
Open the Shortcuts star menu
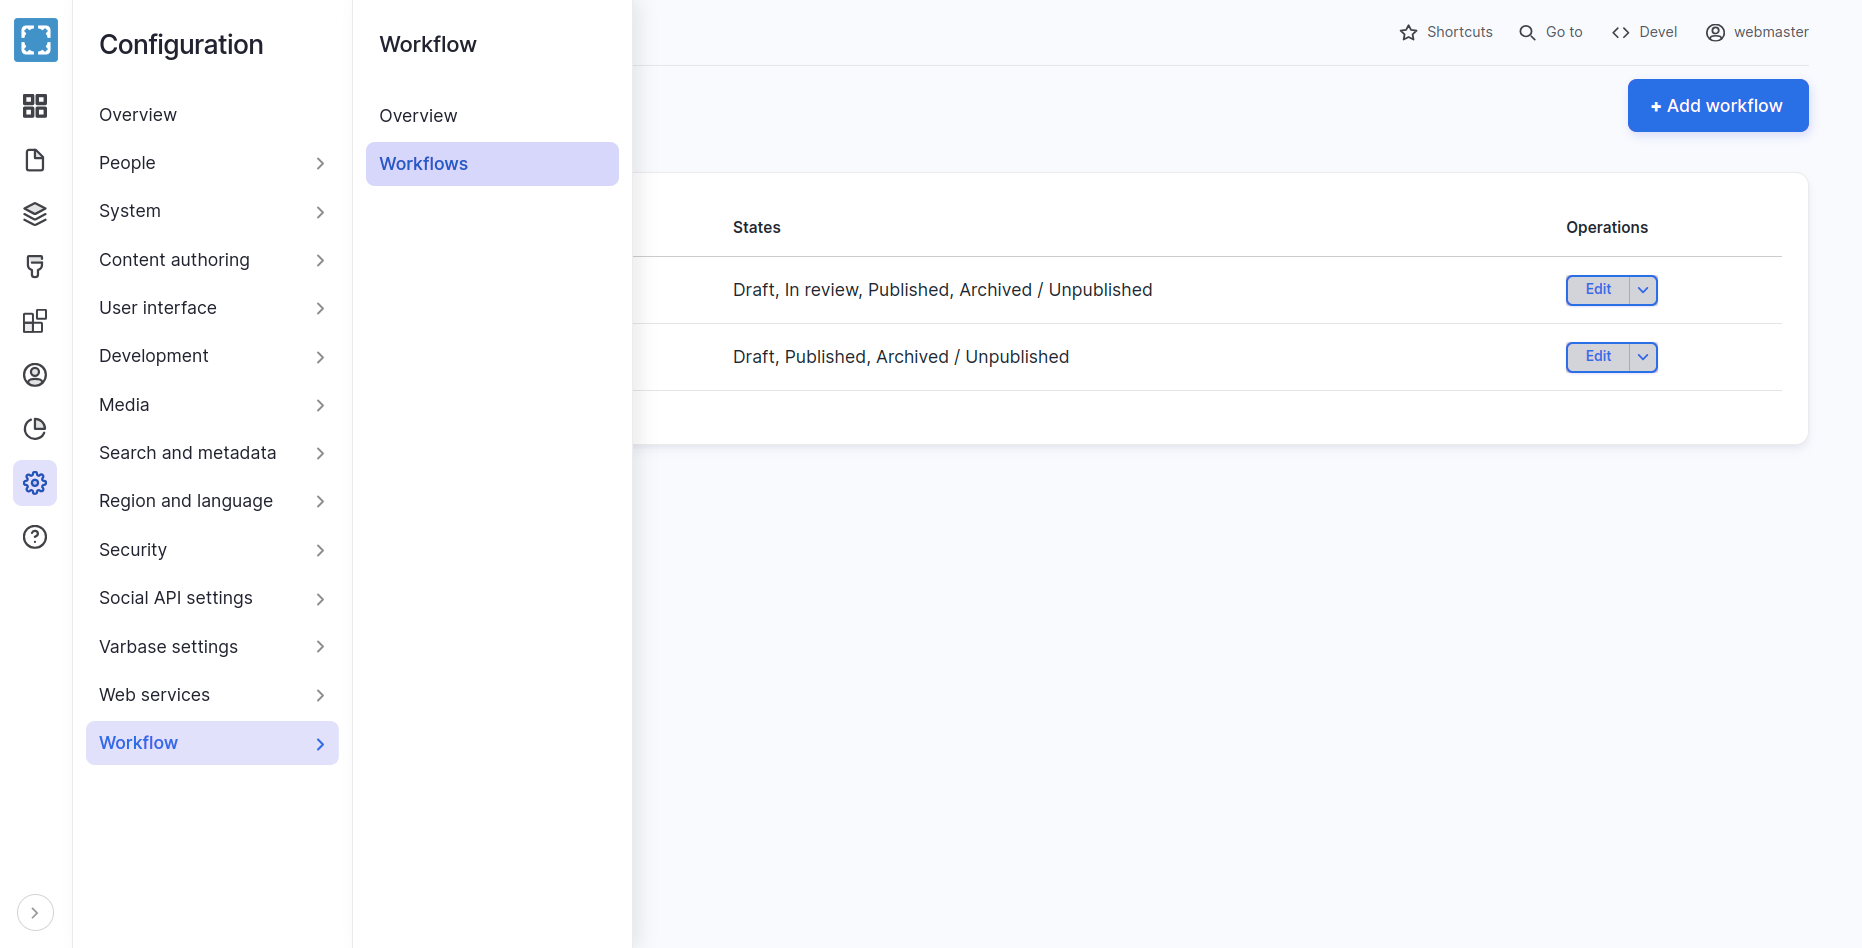pyautogui.click(x=1446, y=32)
